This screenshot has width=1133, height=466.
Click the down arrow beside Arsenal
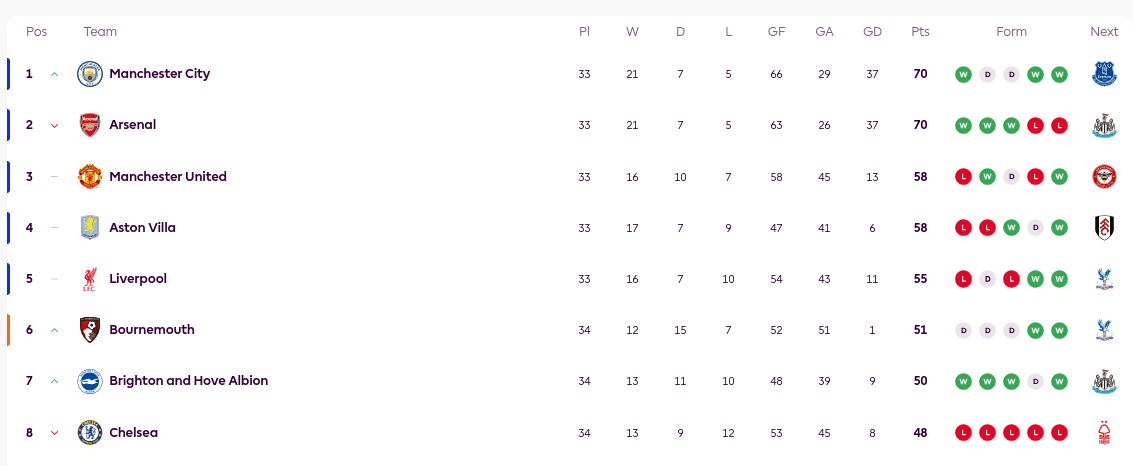coord(54,126)
